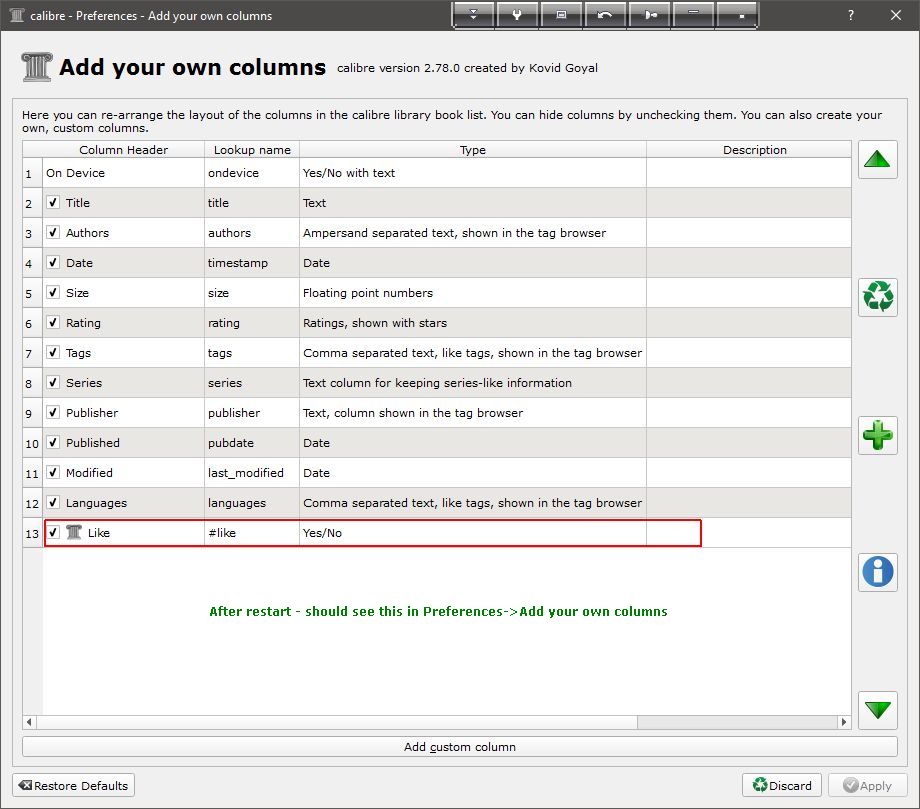Image resolution: width=920 pixels, height=809 pixels.
Task: Hide the Languages column via its checkbox
Action: click(53, 502)
